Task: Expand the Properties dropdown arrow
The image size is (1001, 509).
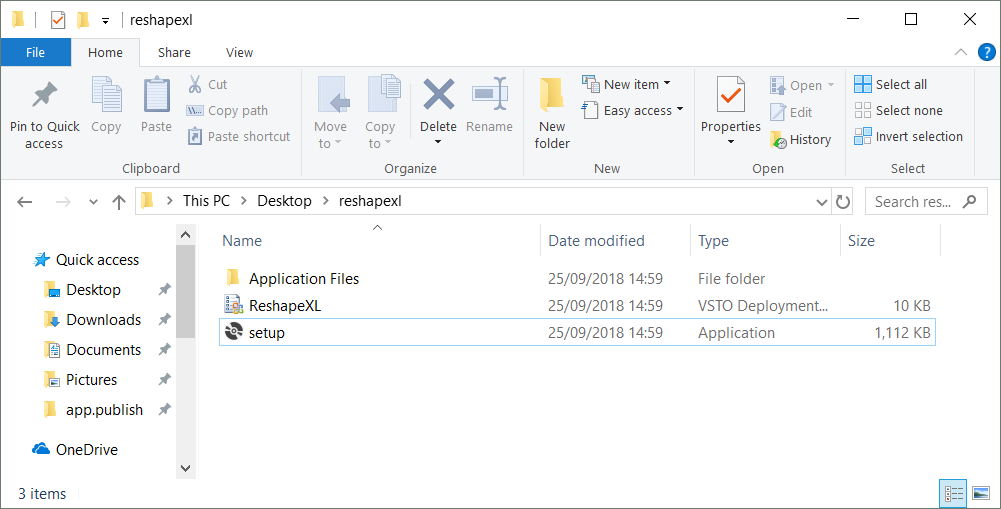Action: tap(731, 142)
